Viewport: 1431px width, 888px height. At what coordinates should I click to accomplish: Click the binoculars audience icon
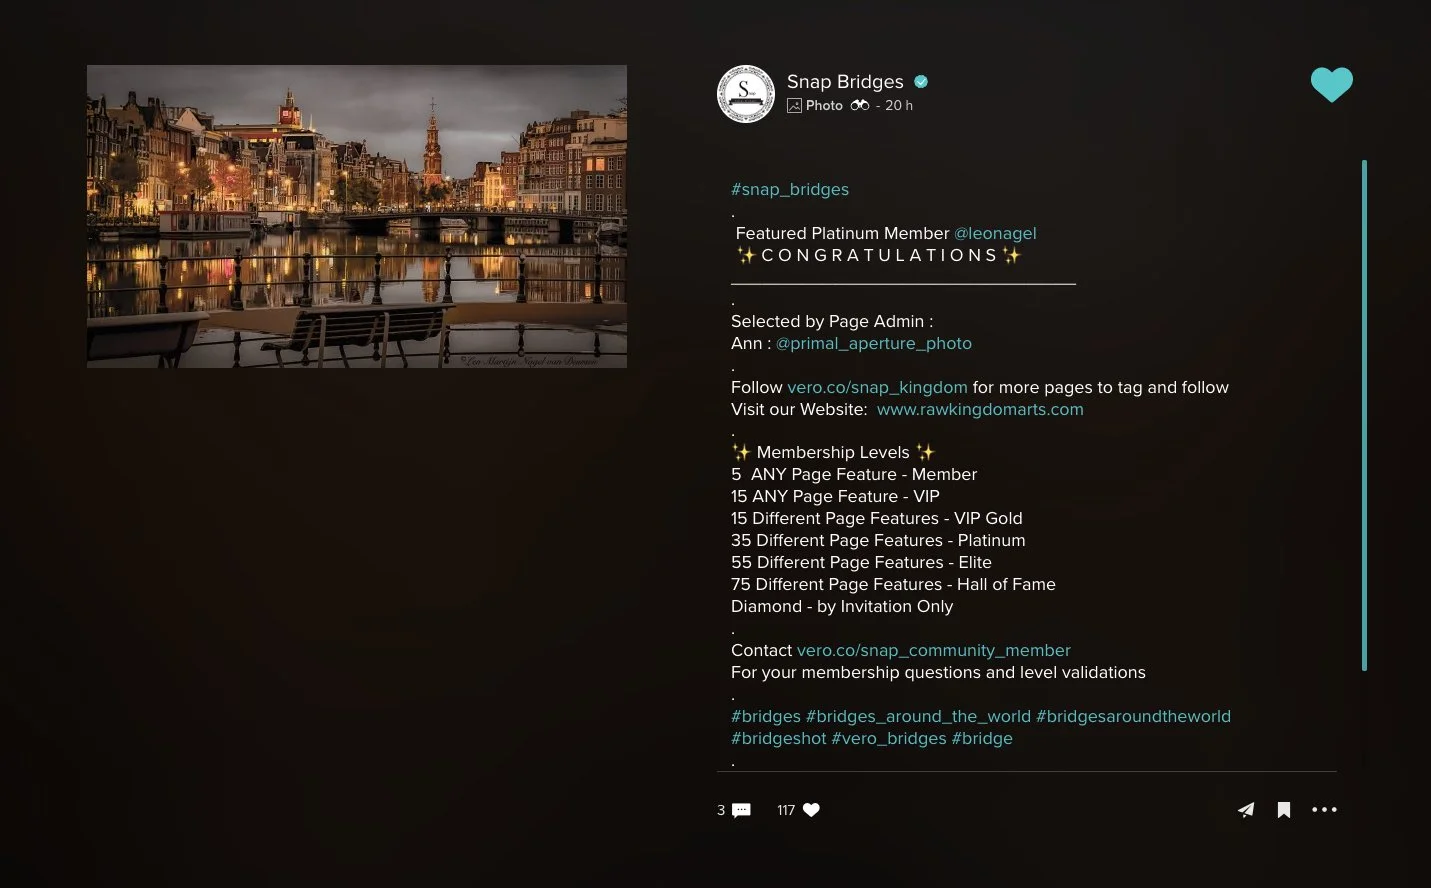point(860,105)
